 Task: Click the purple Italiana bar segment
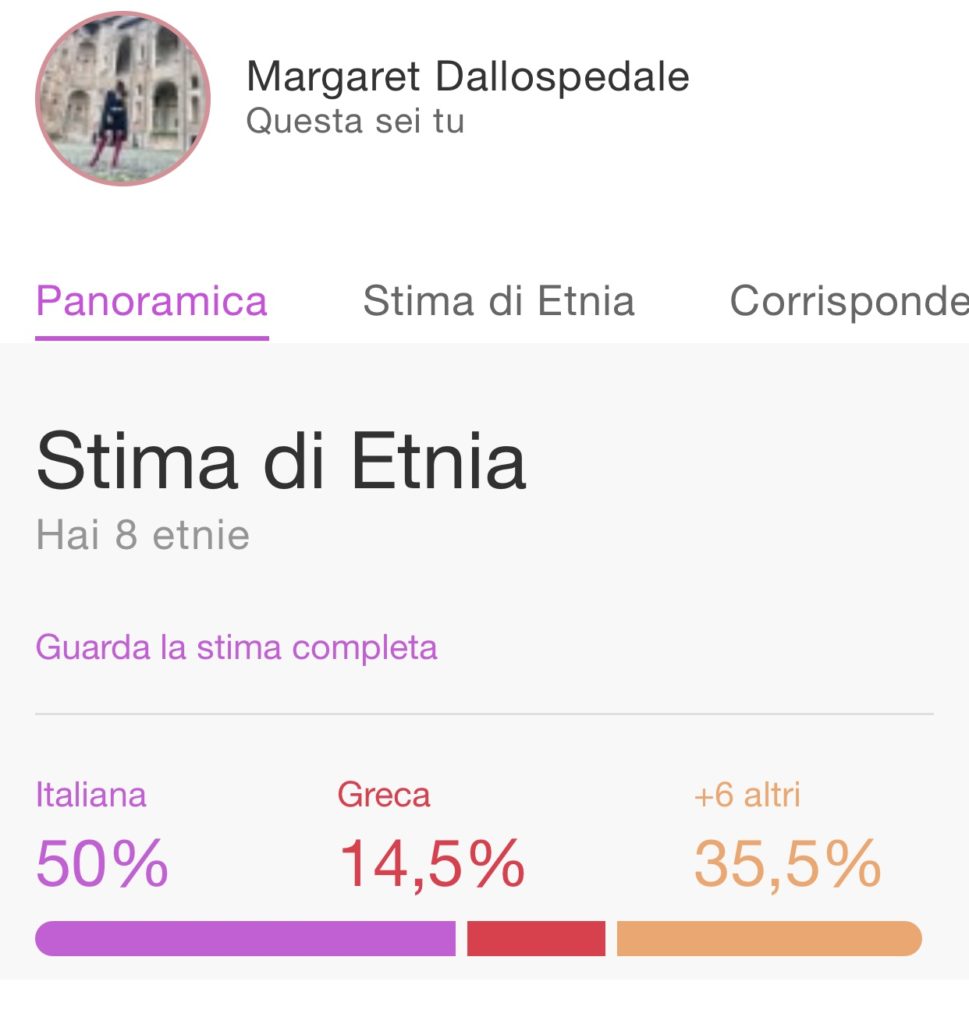tap(246, 938)
